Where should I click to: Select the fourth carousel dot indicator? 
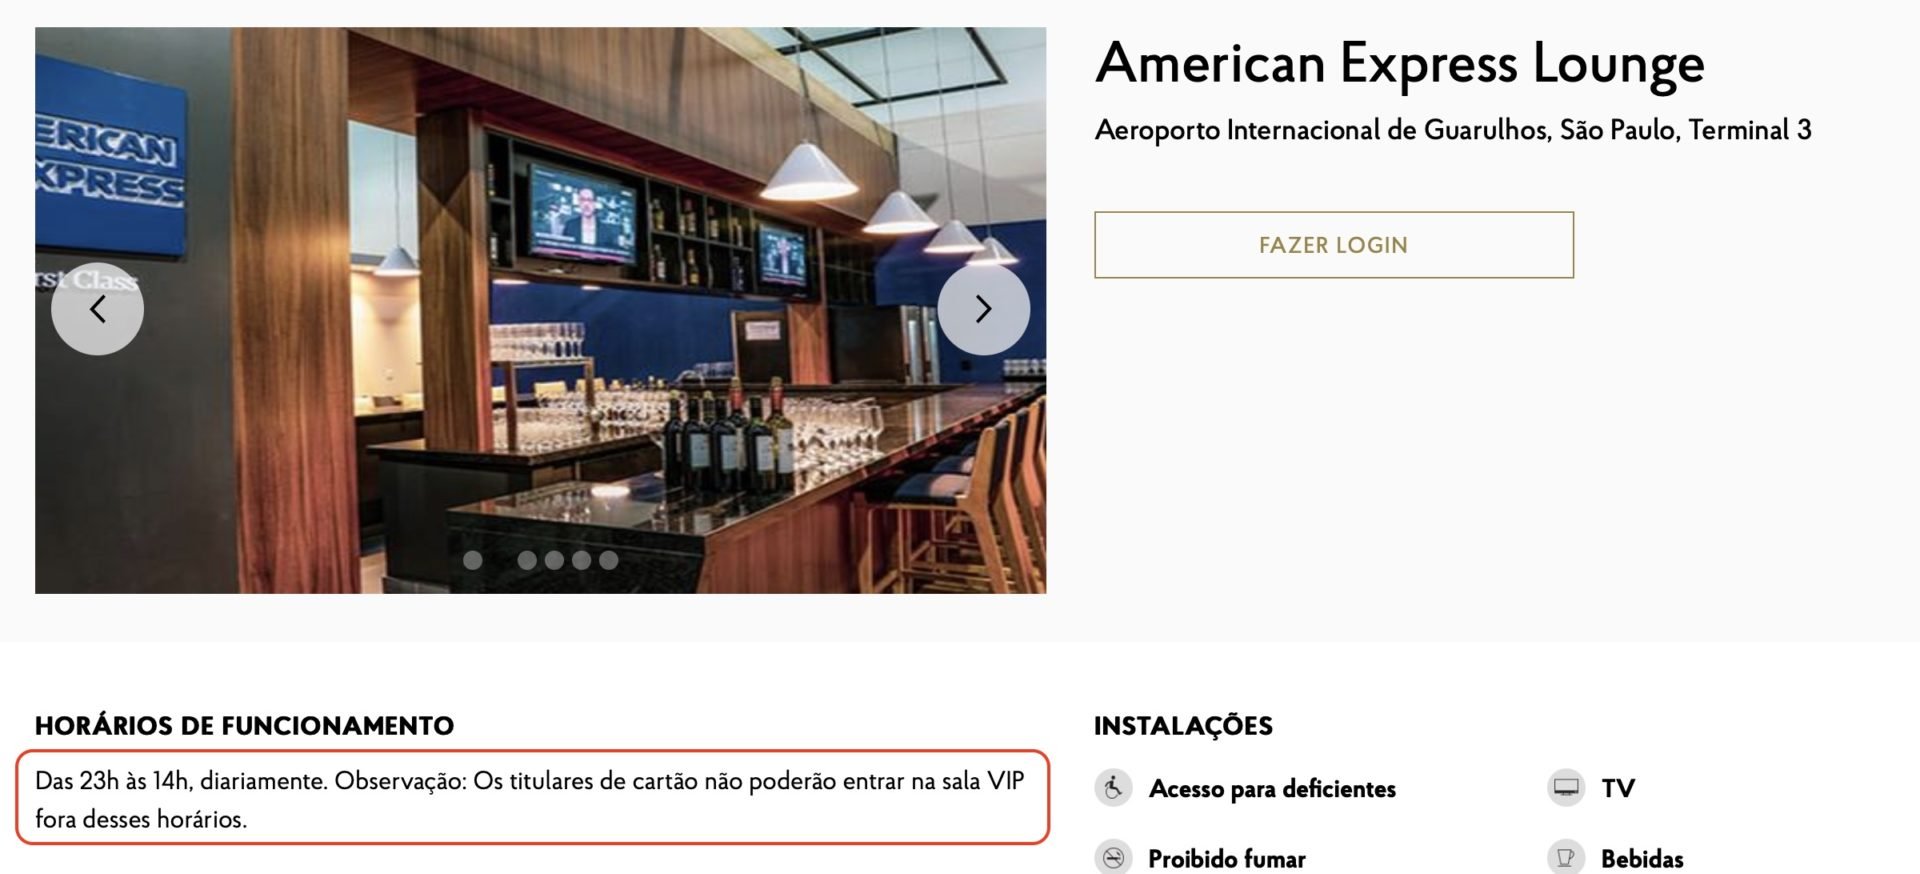(581, 560)
